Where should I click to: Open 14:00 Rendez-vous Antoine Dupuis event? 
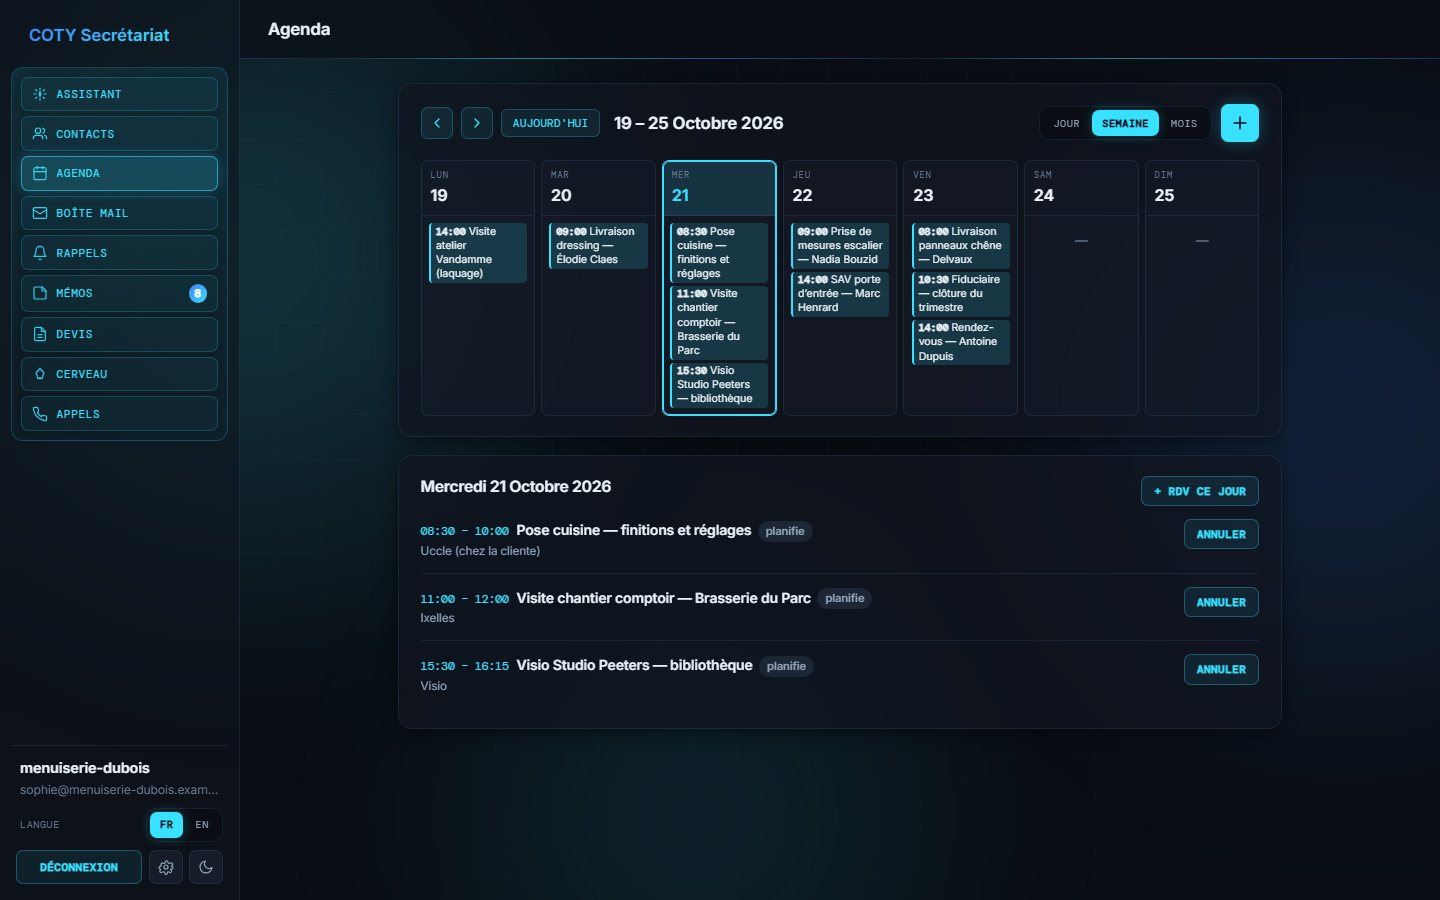[960, 342]
